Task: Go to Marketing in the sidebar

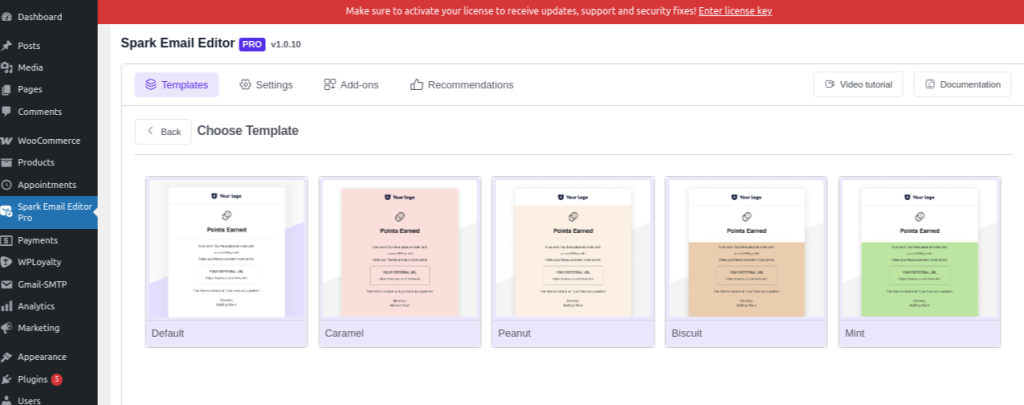Action: tap(39, 328)
